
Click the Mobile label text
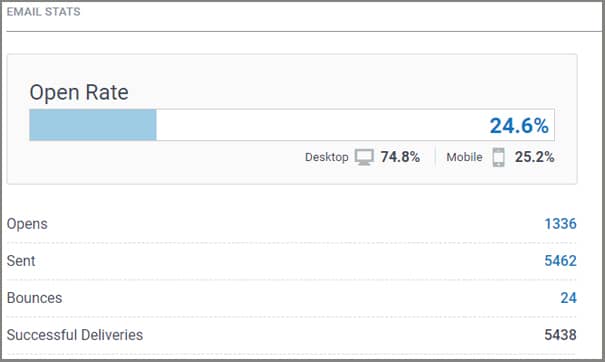point(464,157)
